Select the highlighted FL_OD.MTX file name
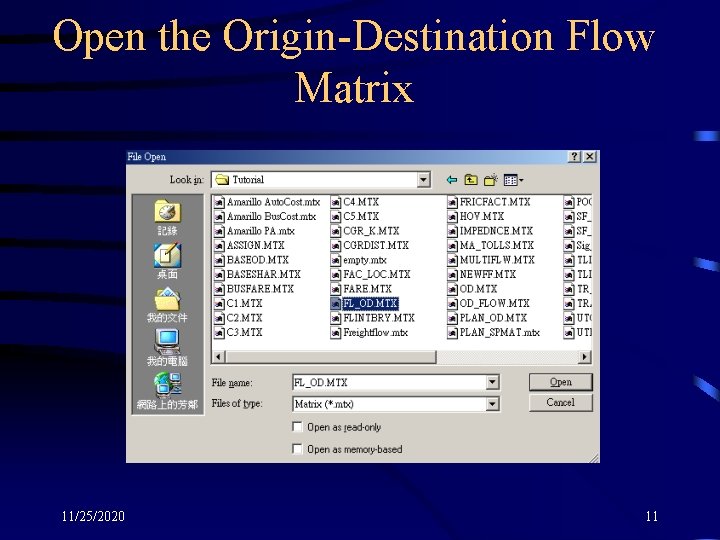This screenshot has height=540, width=720. (x=370, y=304)
